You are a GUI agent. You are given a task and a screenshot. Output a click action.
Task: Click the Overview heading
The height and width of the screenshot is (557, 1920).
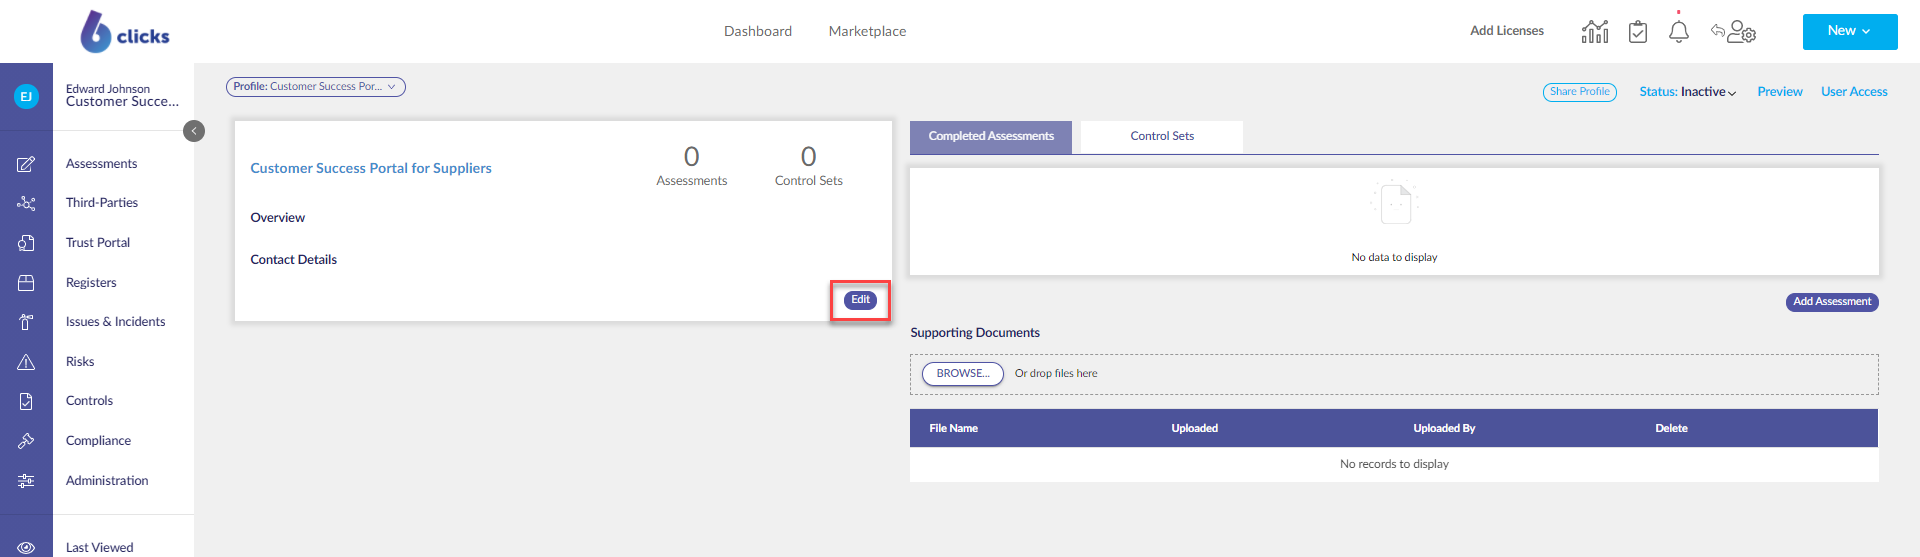[x=278, y=218]
